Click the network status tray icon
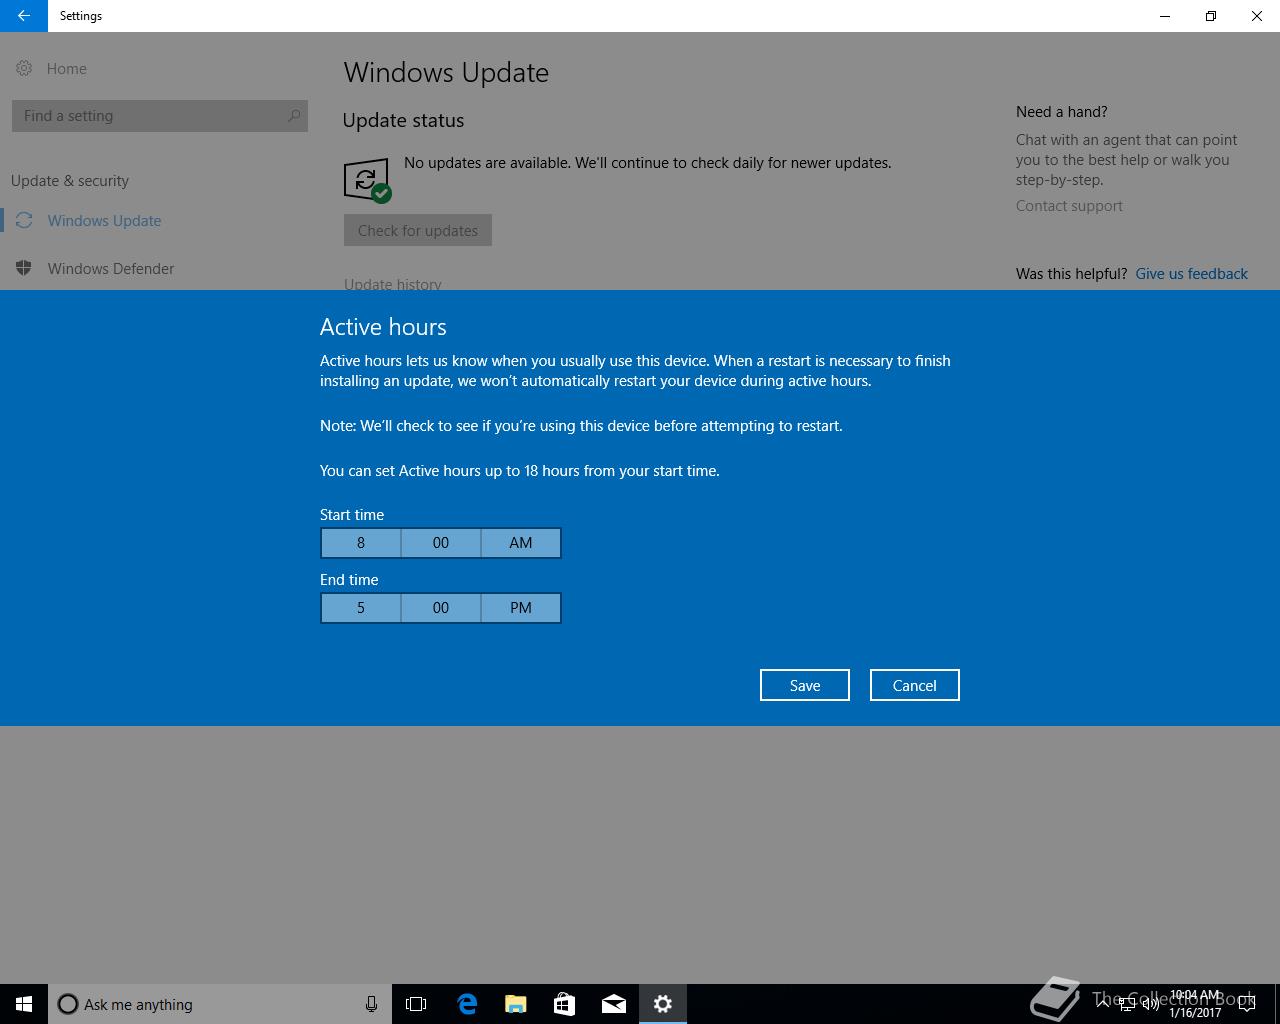The width and height of the screenshot is (1280, 1024). (x=1126, y=1004)
